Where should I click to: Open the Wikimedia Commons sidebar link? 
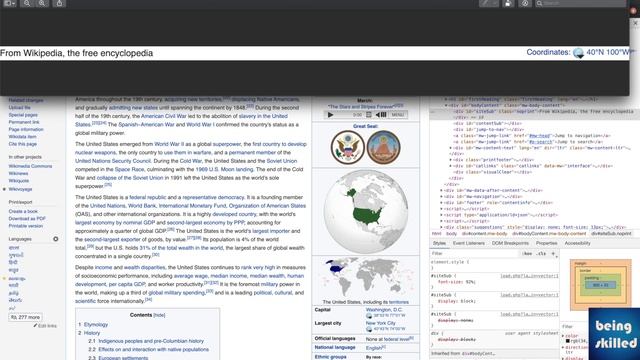click(30, 166)
